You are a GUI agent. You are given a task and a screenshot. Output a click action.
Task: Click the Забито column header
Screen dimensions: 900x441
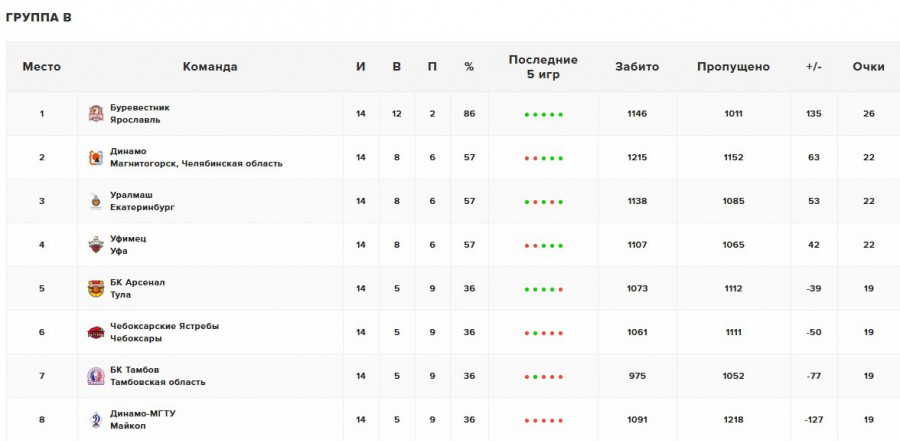(637, 67)
